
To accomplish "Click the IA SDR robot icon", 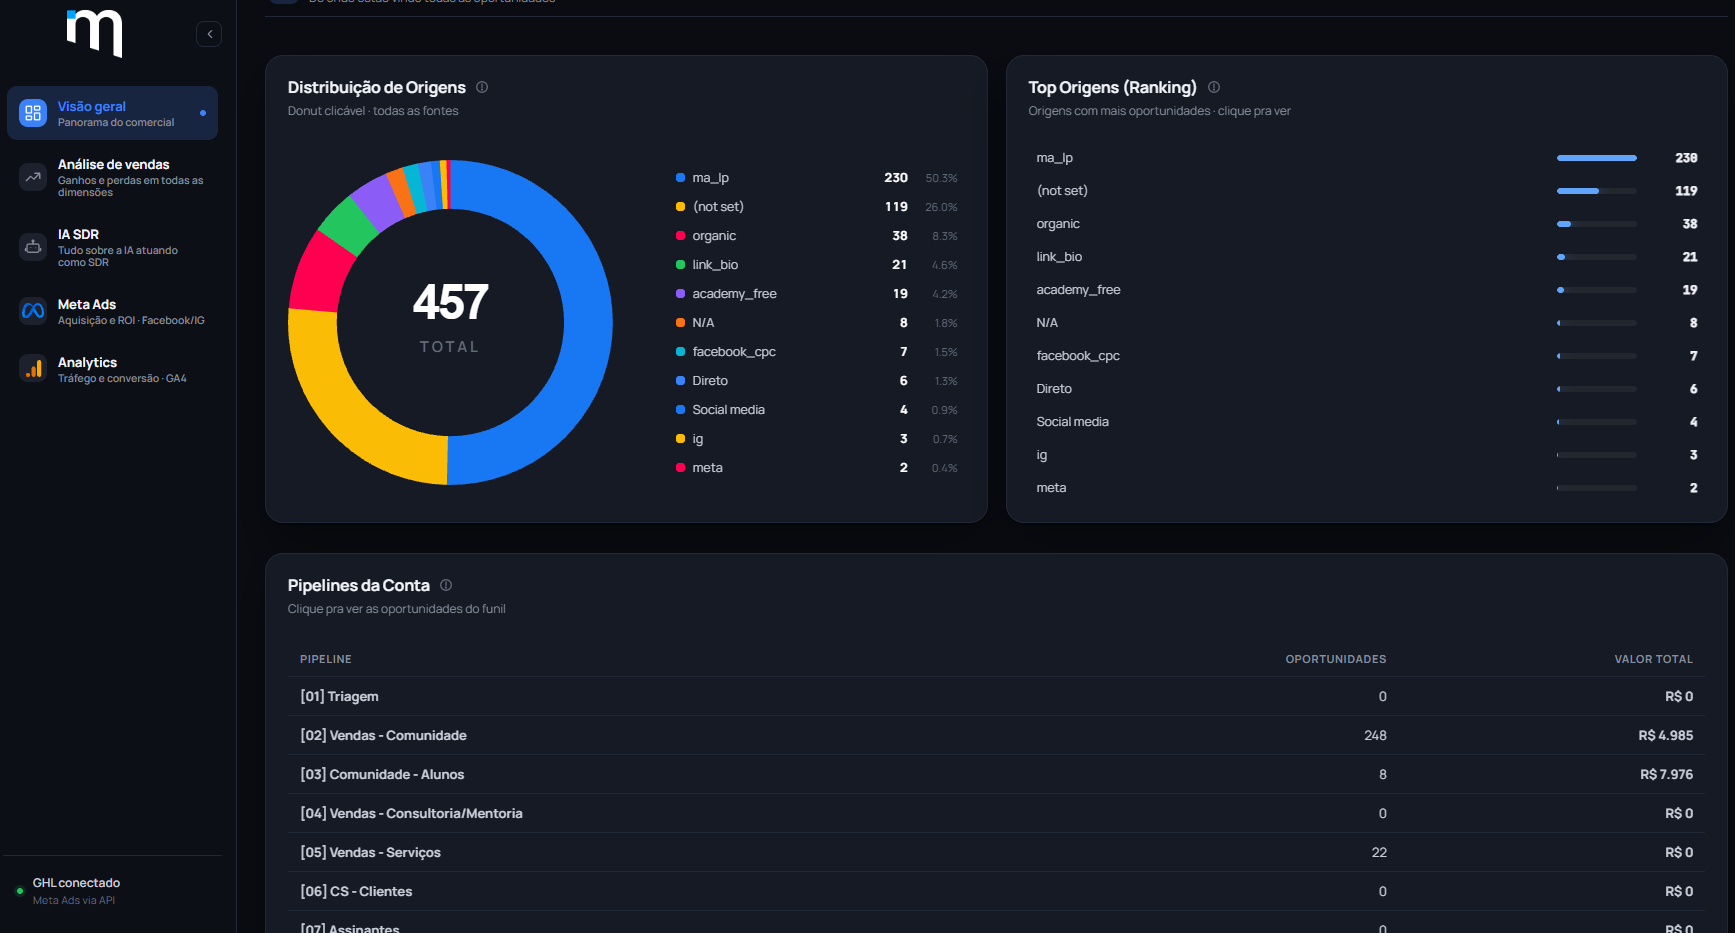I will coord(33,247).
